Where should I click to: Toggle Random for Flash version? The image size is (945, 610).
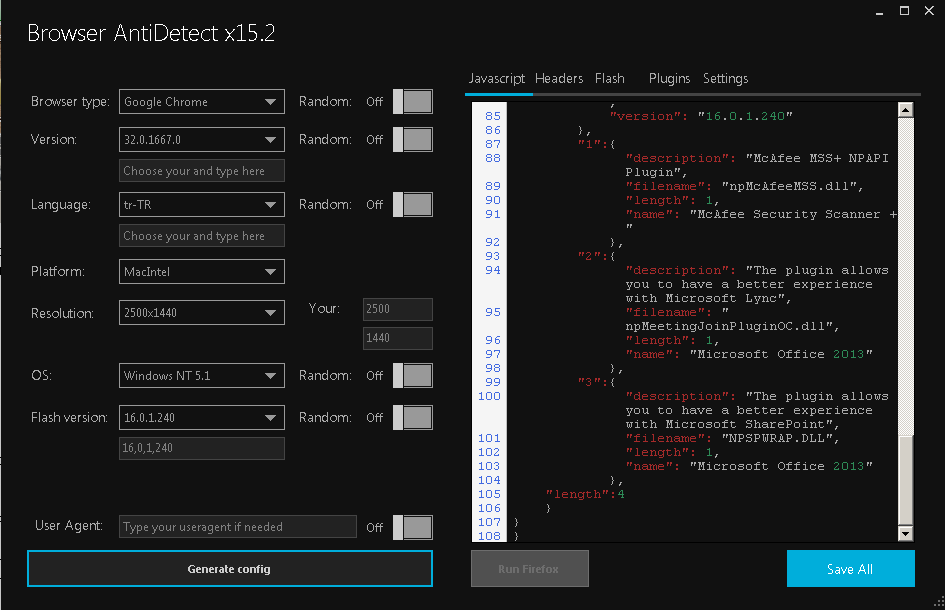411,417
